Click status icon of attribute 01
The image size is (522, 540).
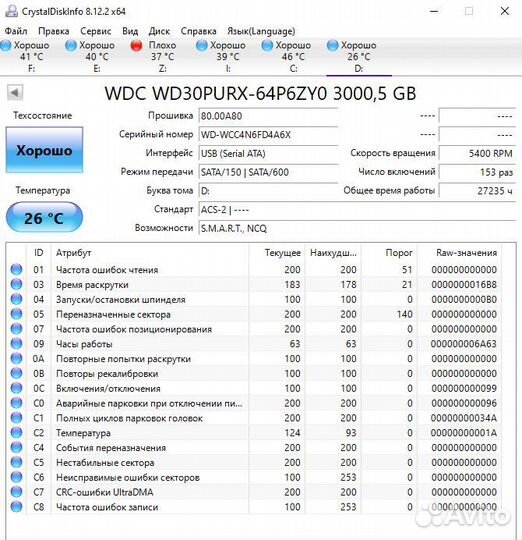[16, 269]
